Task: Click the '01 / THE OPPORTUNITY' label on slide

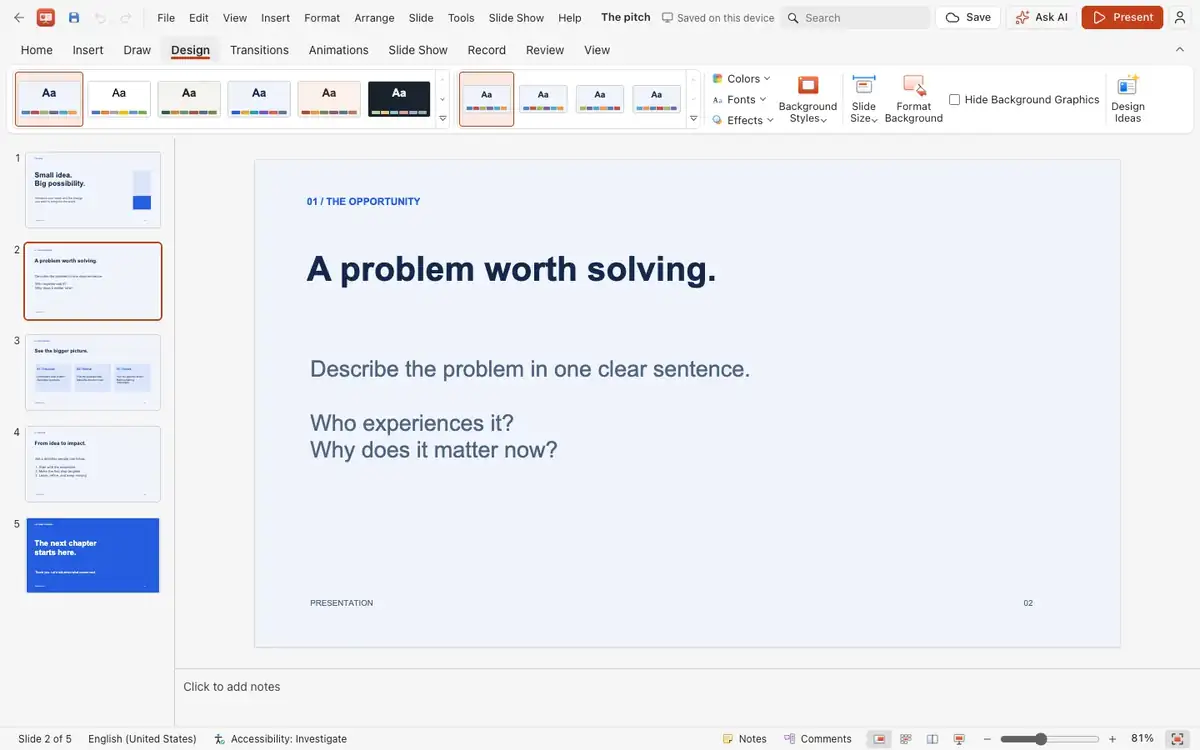Action: coord(363,202)
